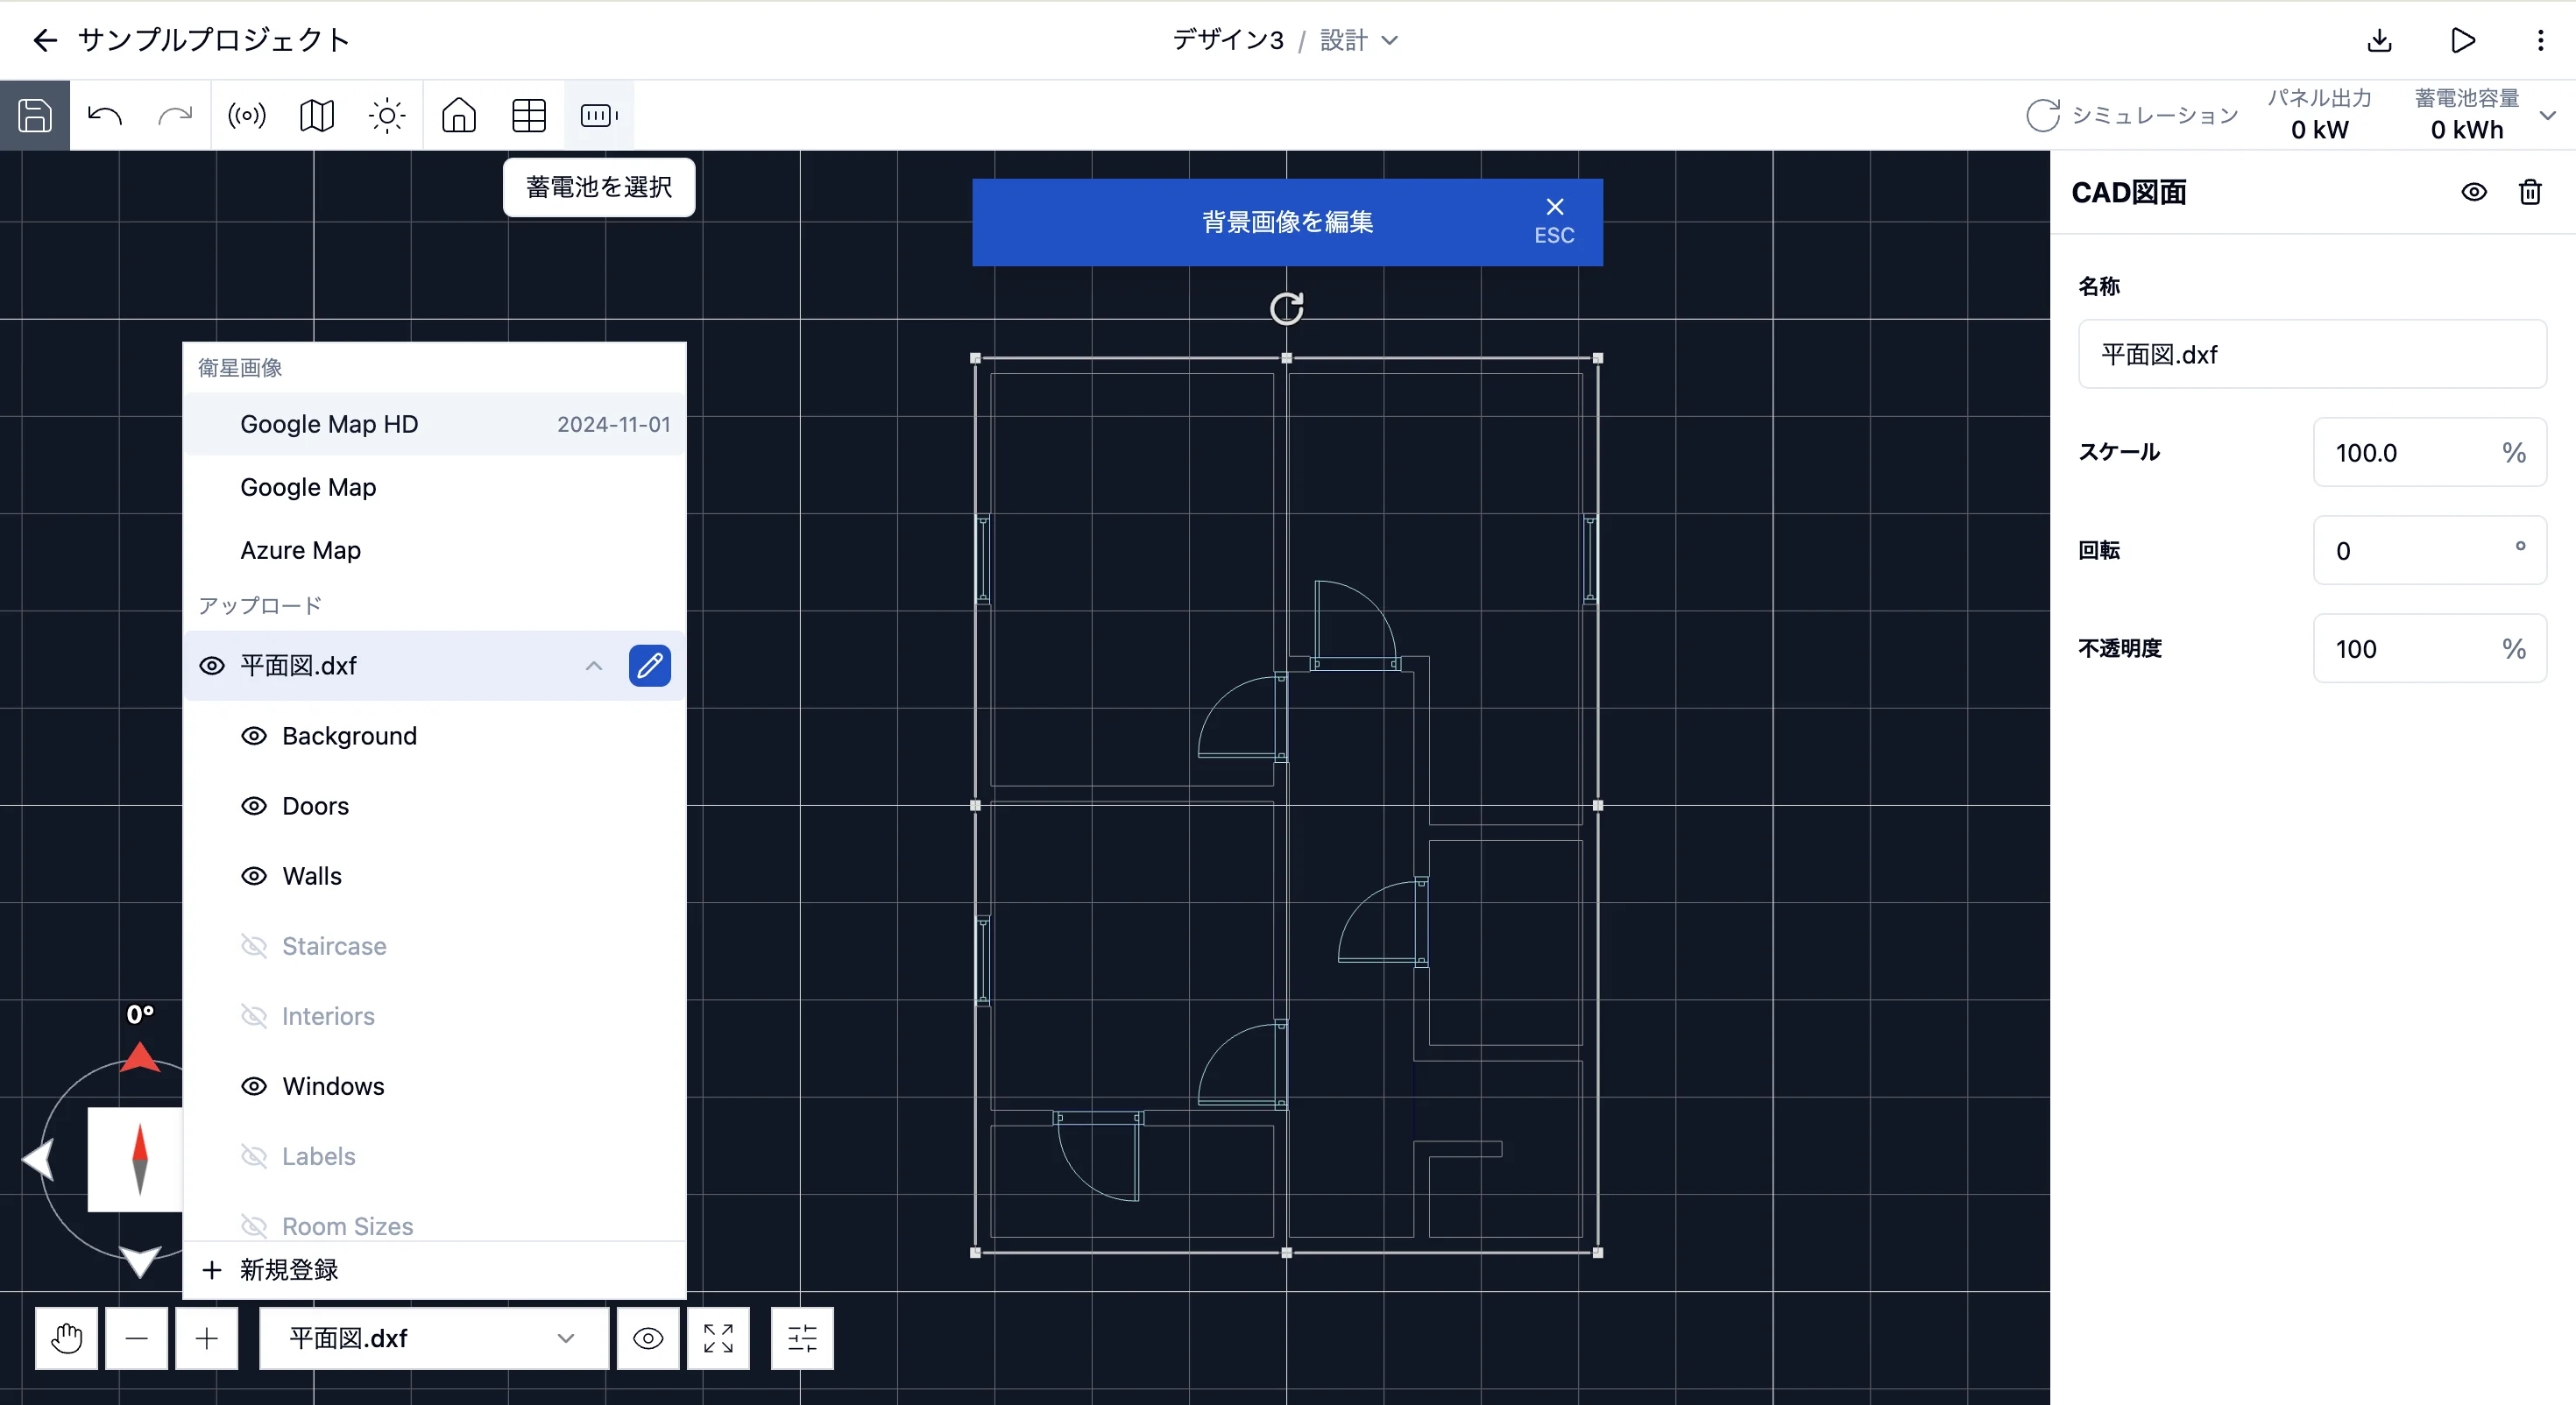Click the パネル出力 0 kW readout
The image size is (2576, 1405).
coord(2319,115)
